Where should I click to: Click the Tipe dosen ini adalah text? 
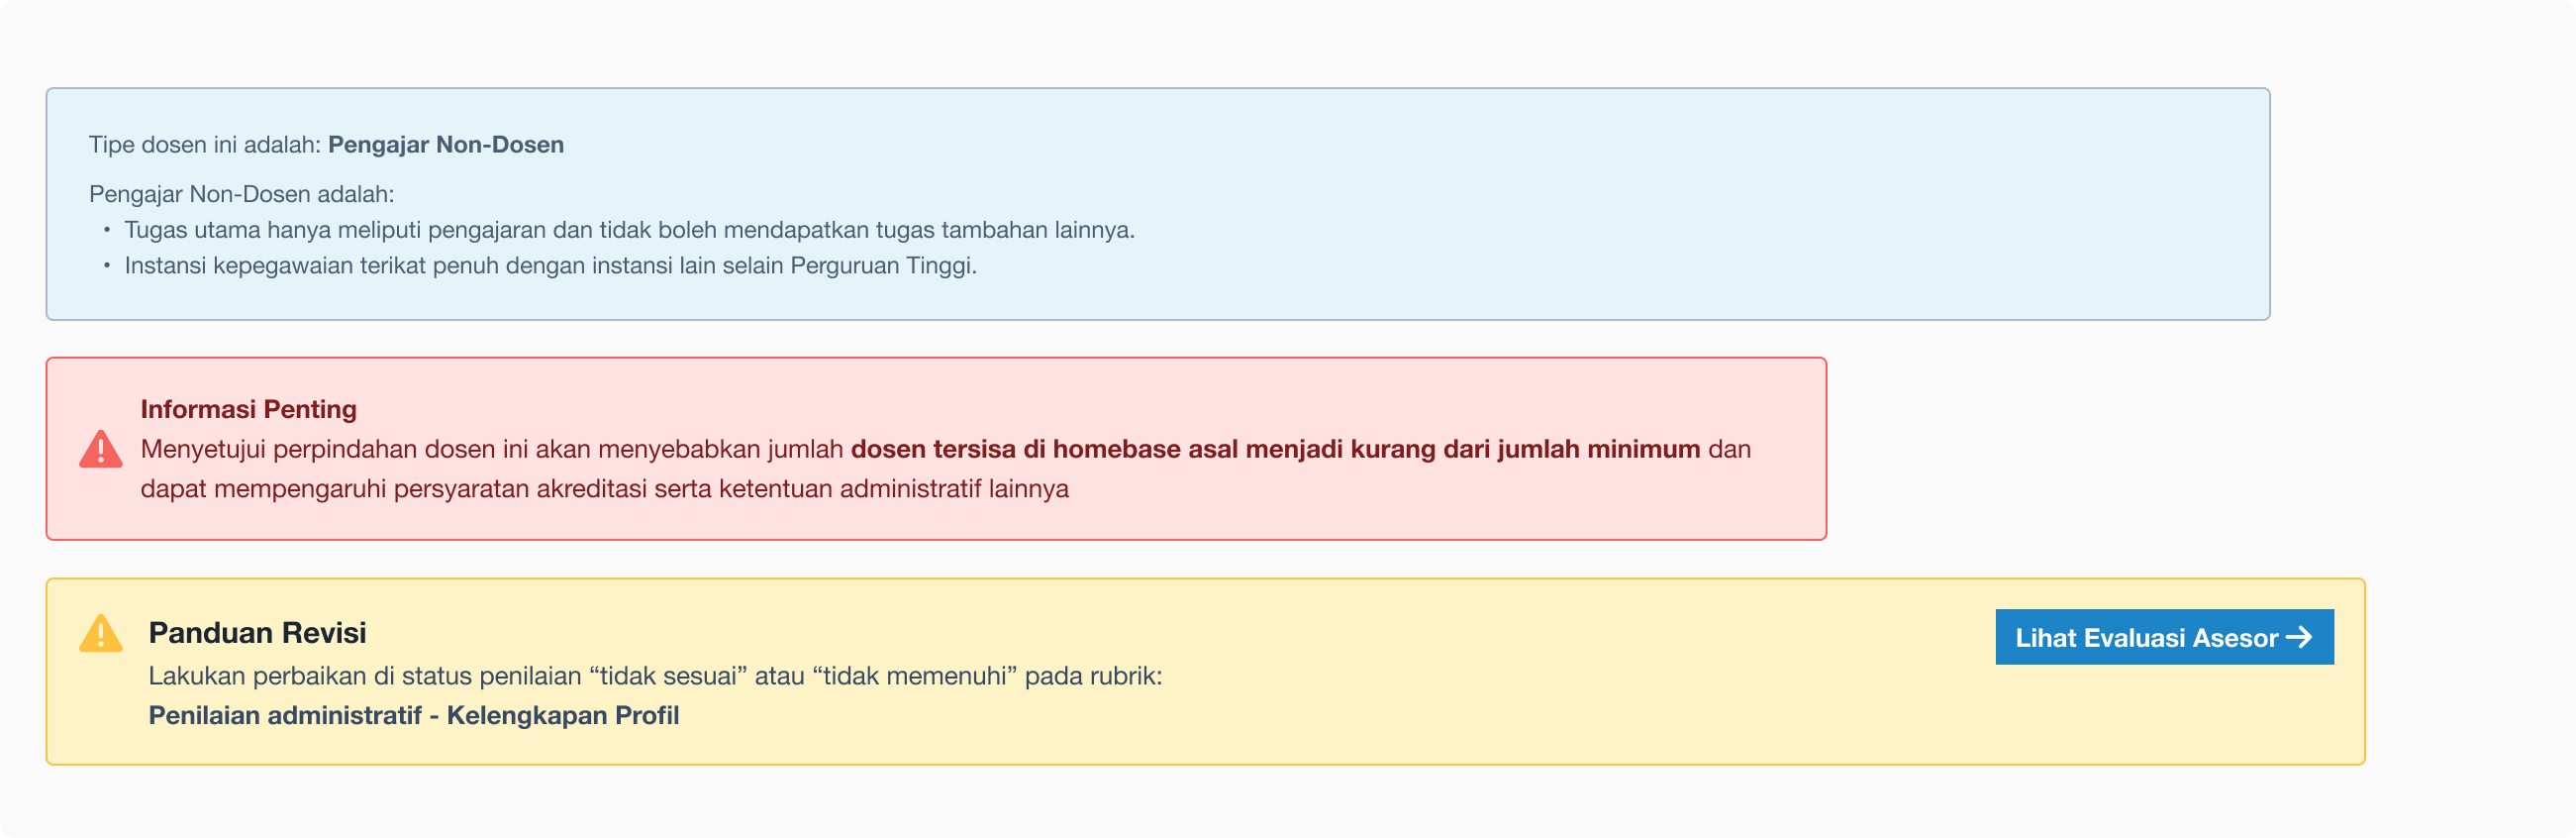(x=205, y=145)
